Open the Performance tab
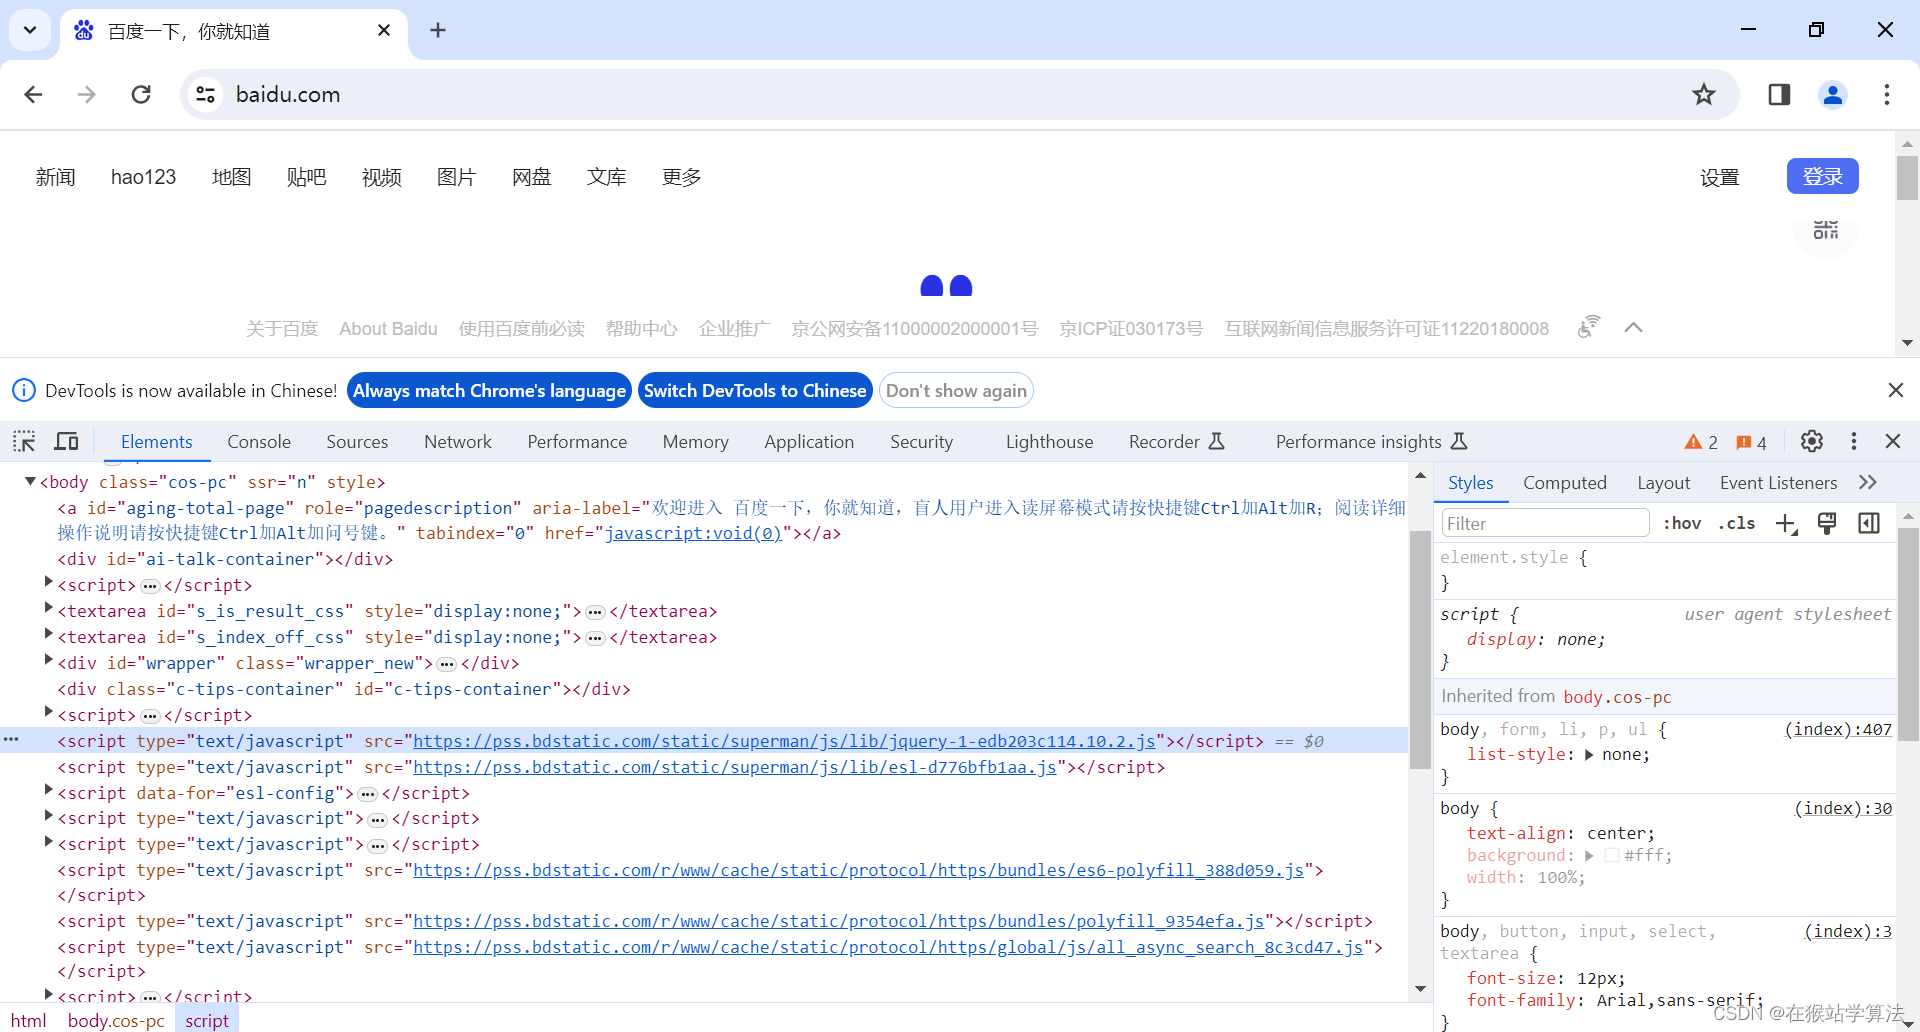This screenshot has height=1032, width=1920. tap(577, 441)
